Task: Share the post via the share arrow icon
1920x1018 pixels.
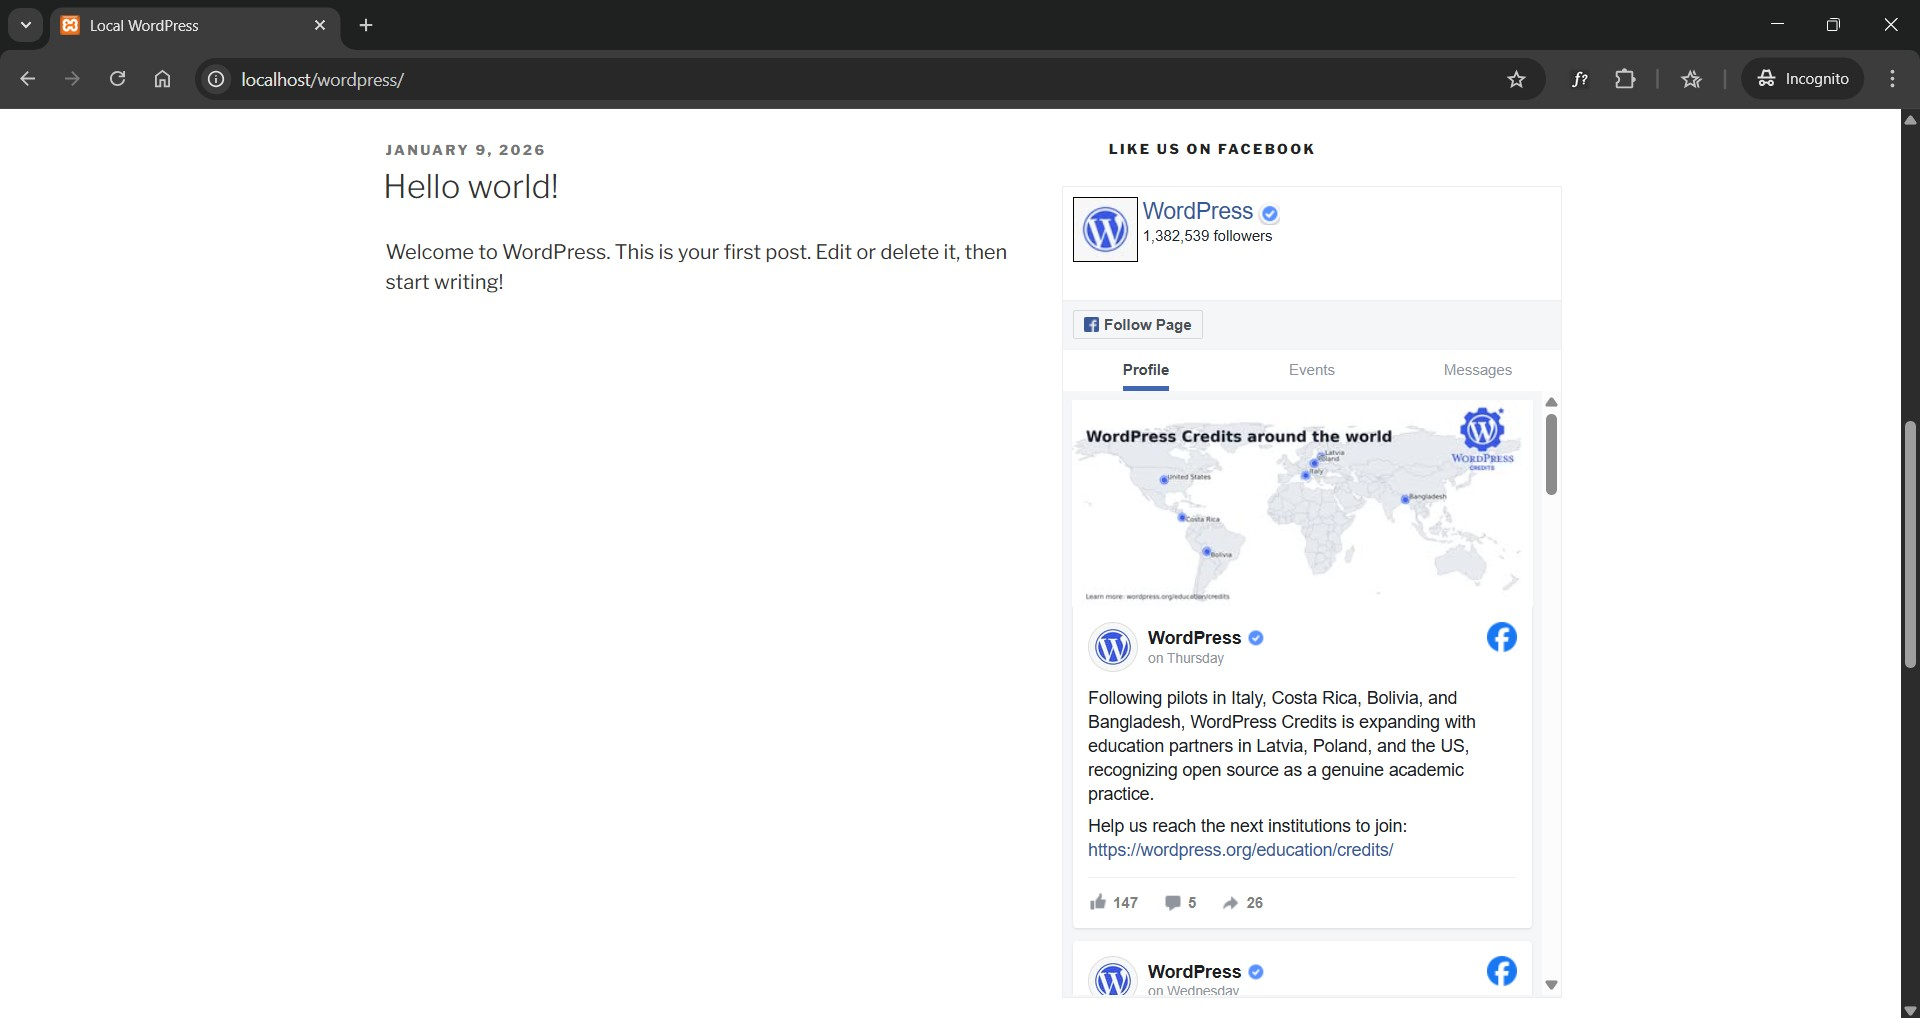Action: tap(1231, 902)
